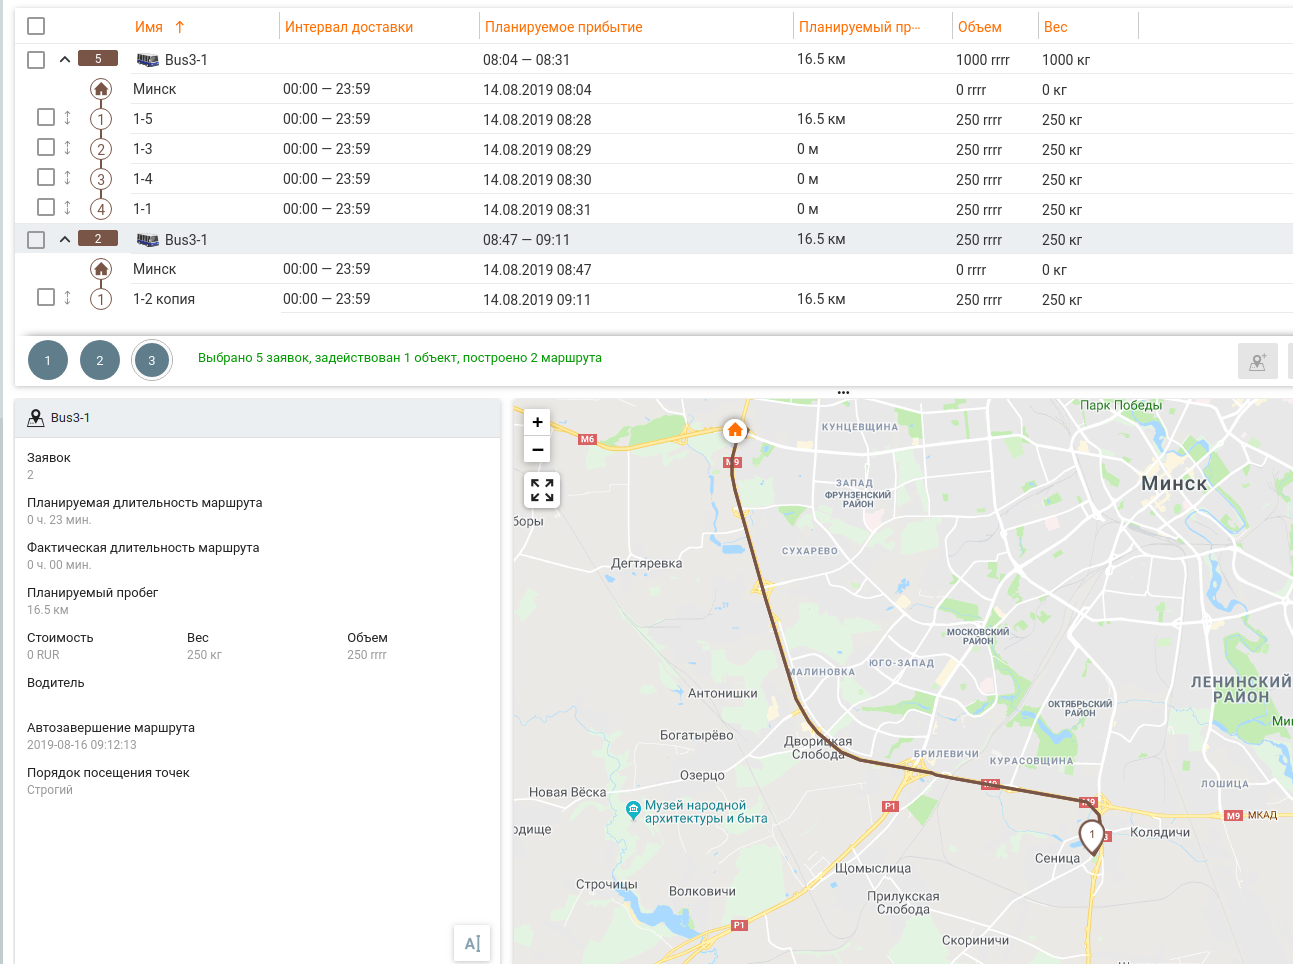Click the text size icon in details panel
This screenshot has height=964, width=1293.
point(472,943)
